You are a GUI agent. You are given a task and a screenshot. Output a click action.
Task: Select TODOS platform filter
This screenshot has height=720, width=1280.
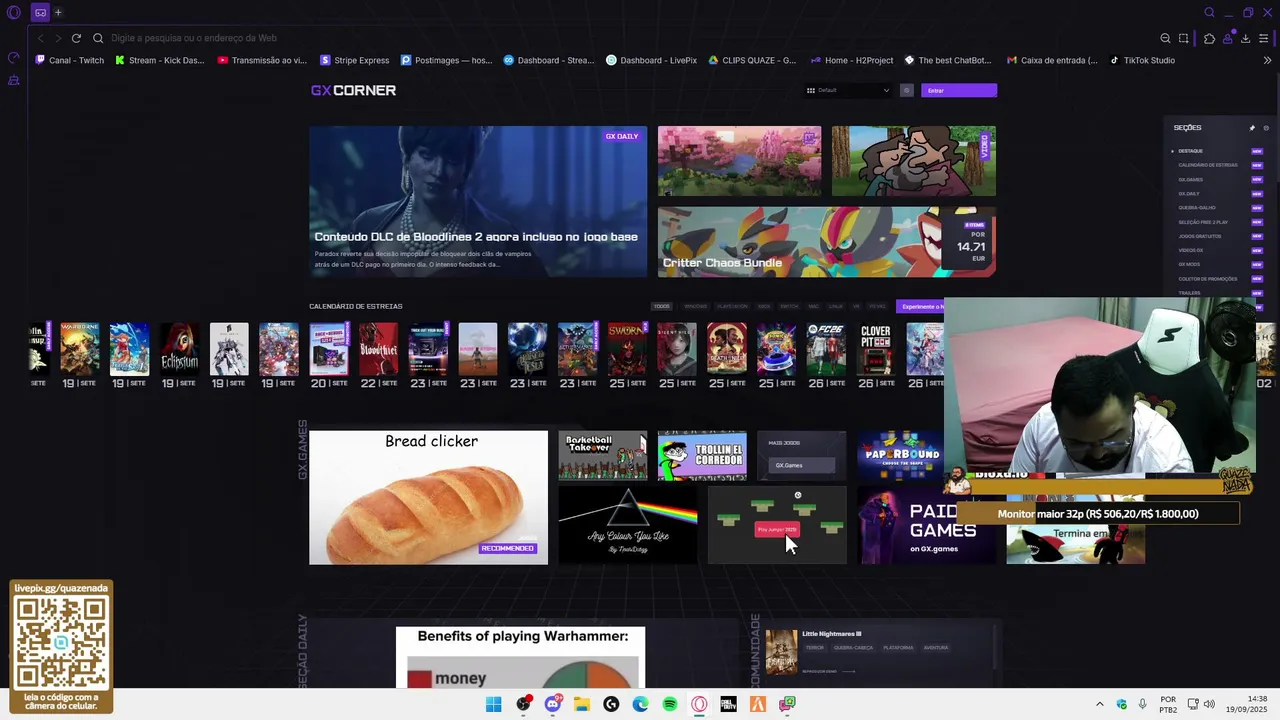coord(662,306)
